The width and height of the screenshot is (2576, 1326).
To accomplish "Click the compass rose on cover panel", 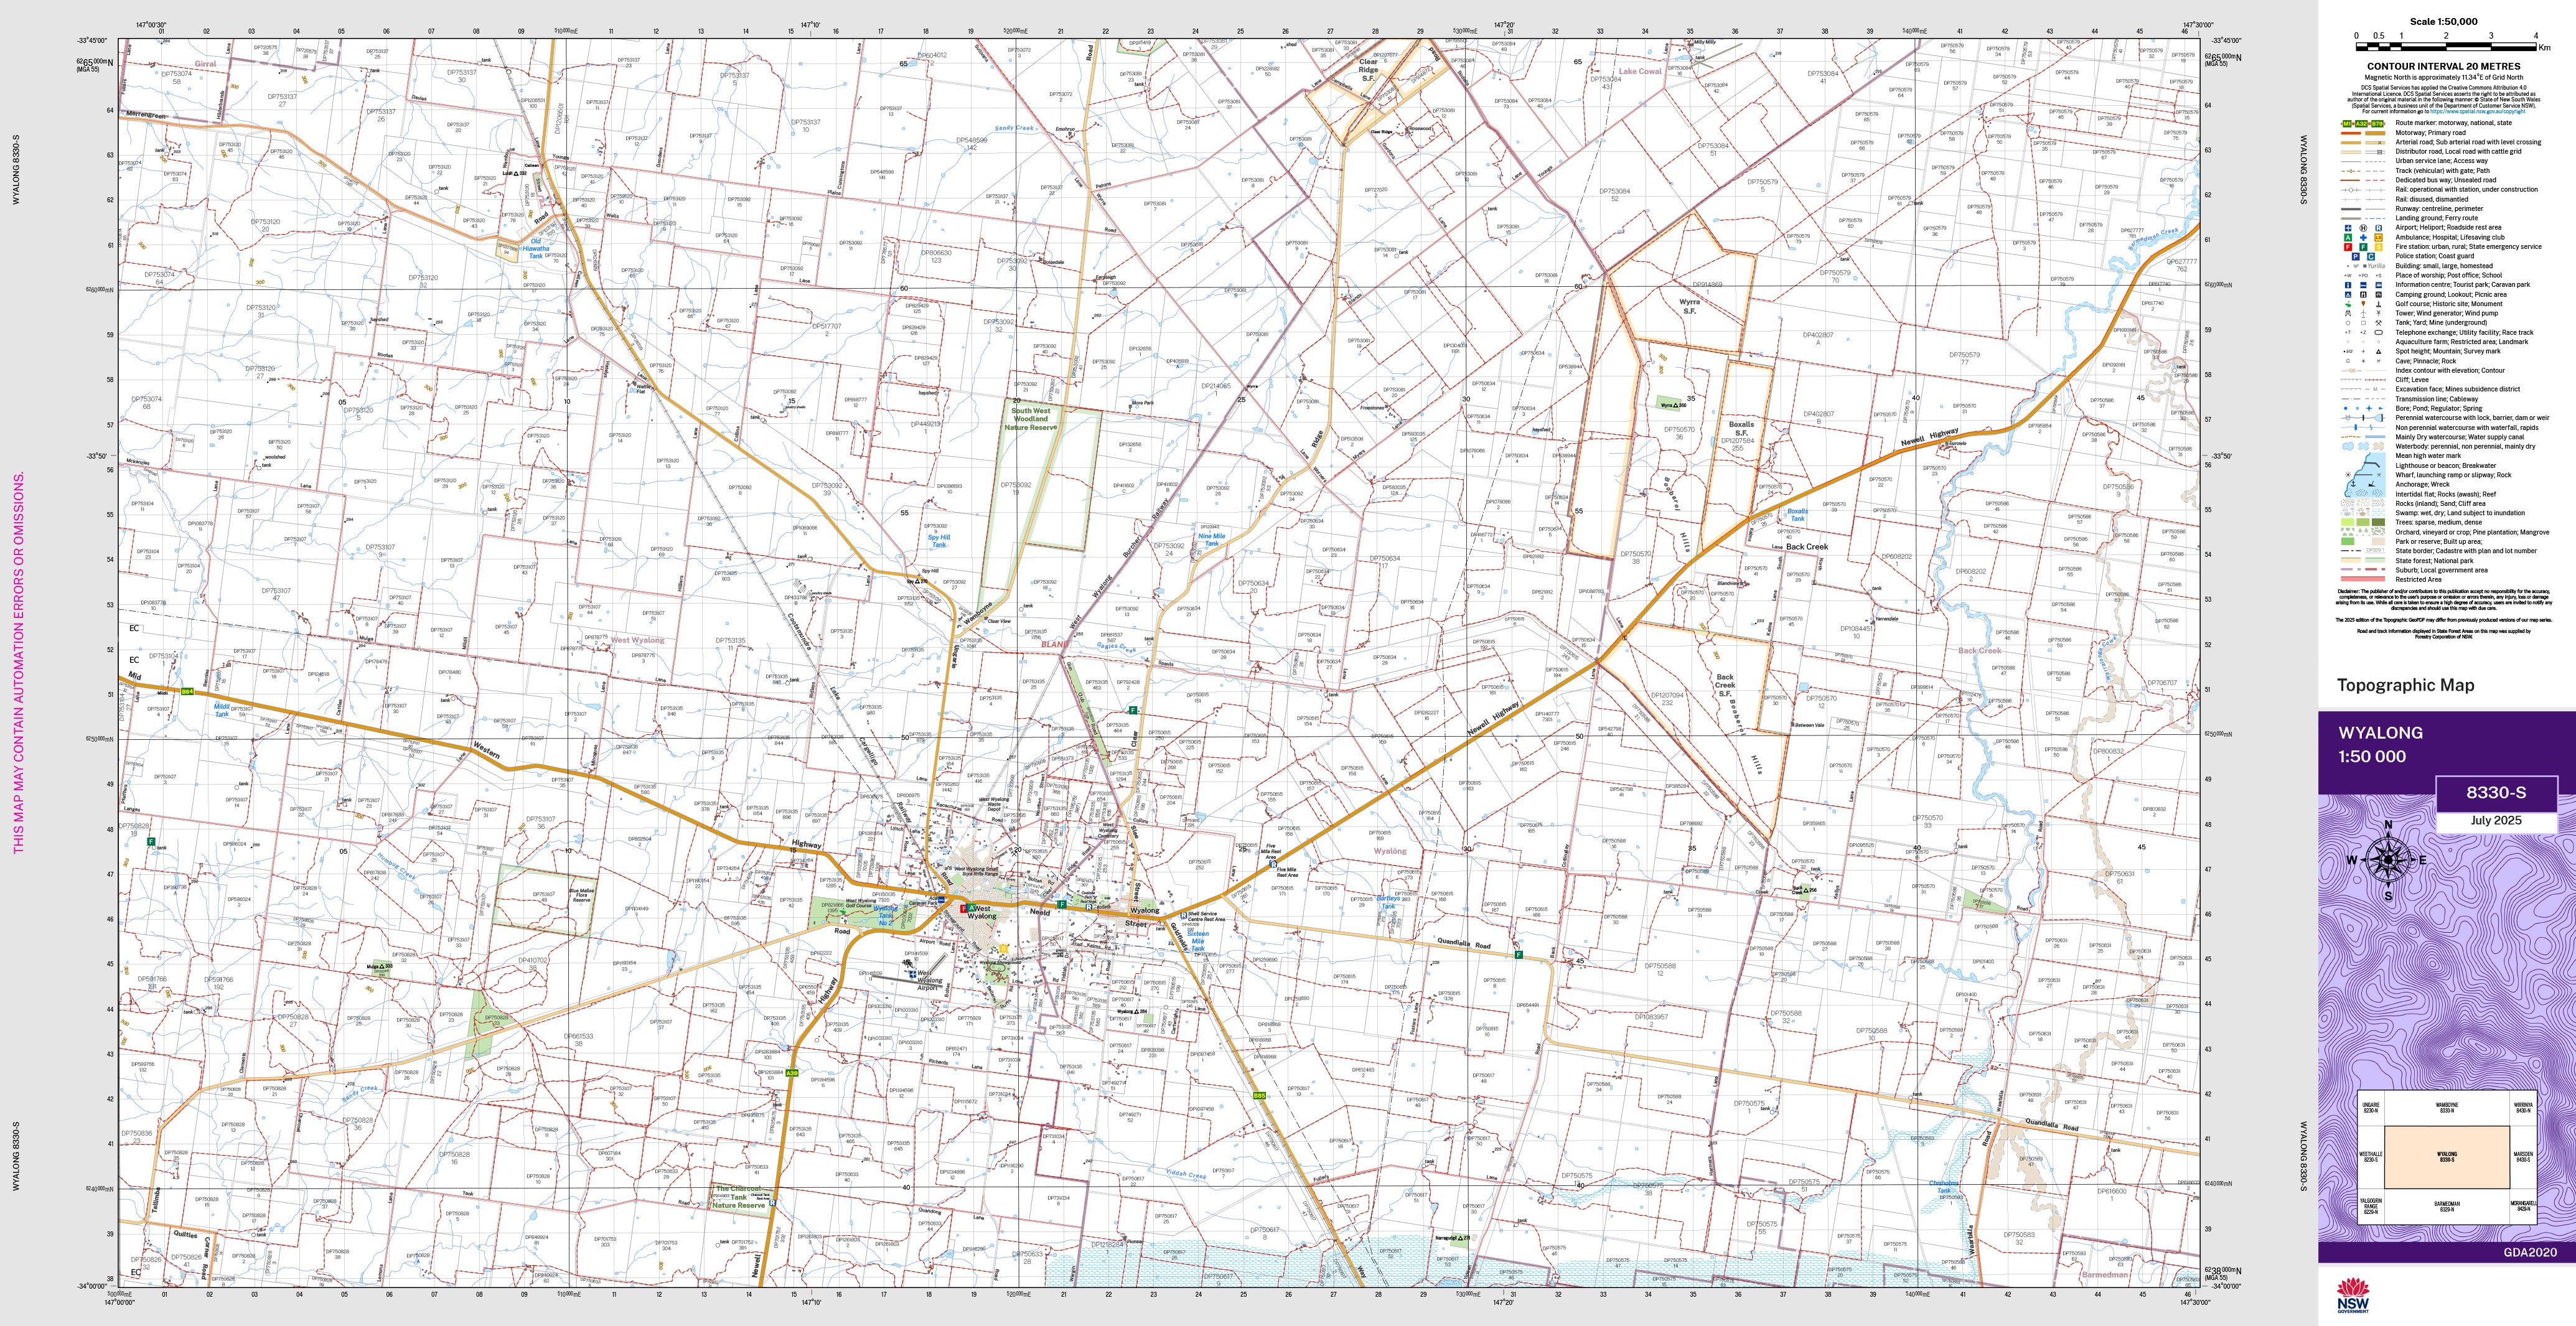I will click(x=2388, y=859).
